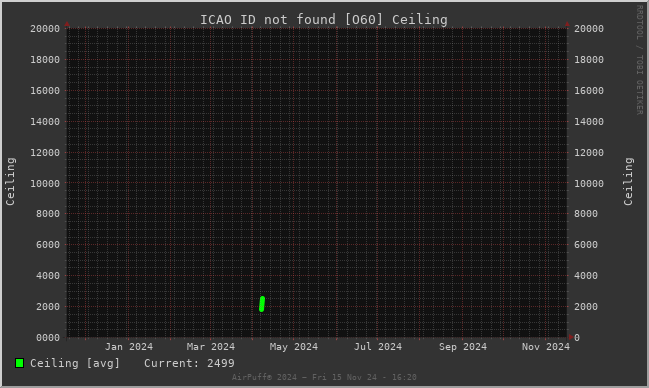The width and height of the screenshot is (649, 388).
Task: Click the green data mark near 2000
Action: pos(262,304)
